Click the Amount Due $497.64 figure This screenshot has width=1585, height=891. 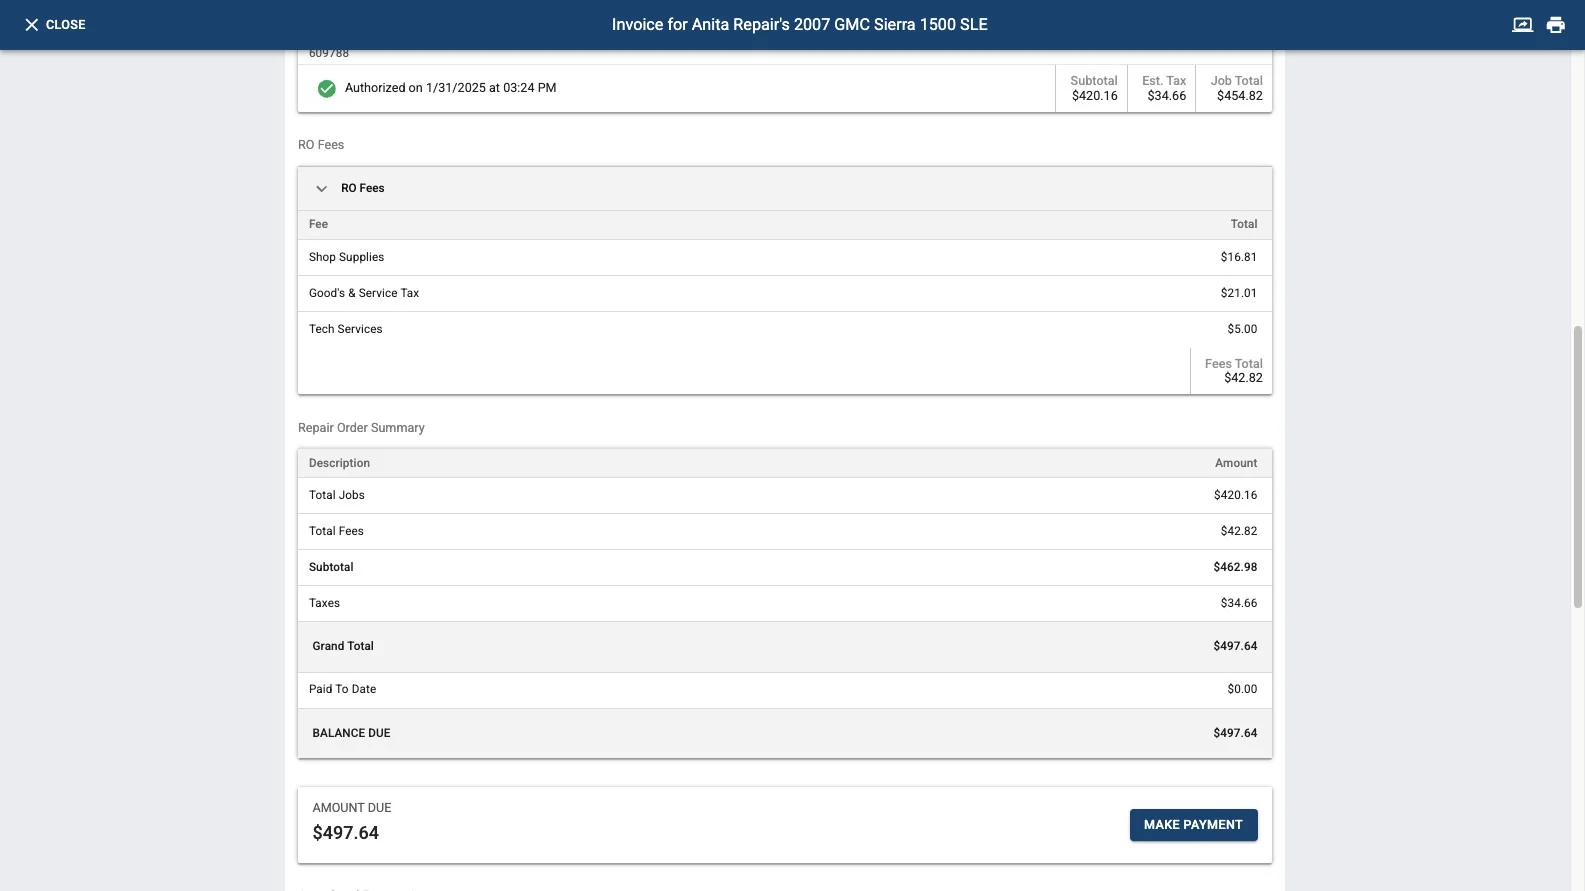click(345, 833)
